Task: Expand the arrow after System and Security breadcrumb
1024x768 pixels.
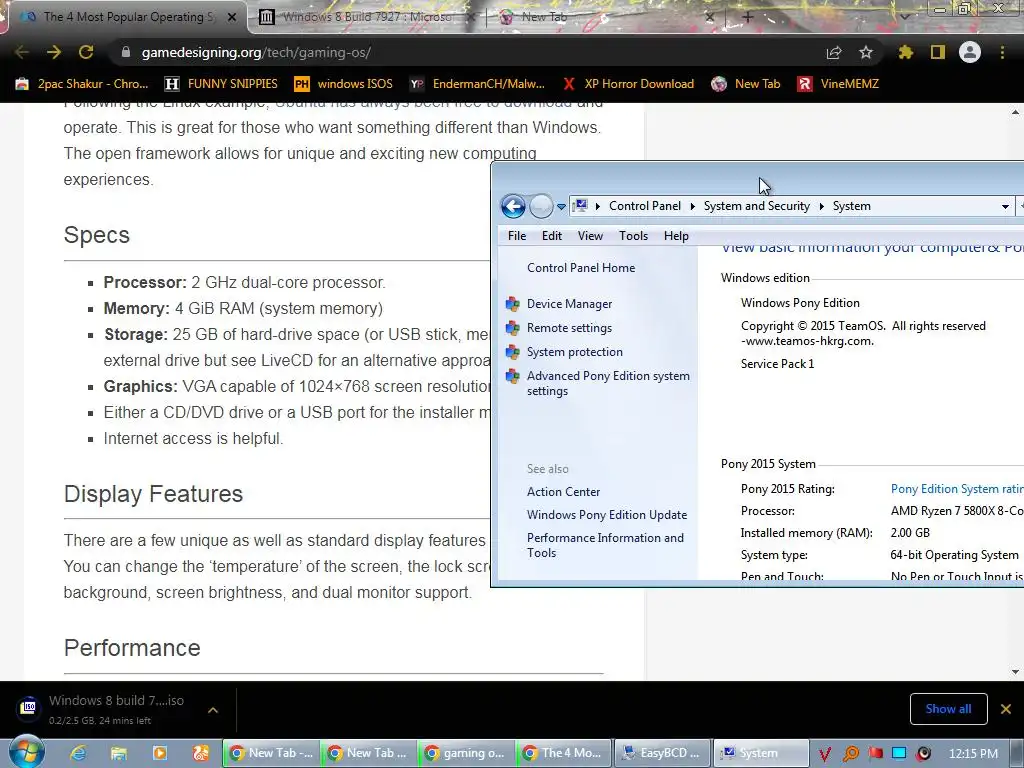Action: point(822,206)
